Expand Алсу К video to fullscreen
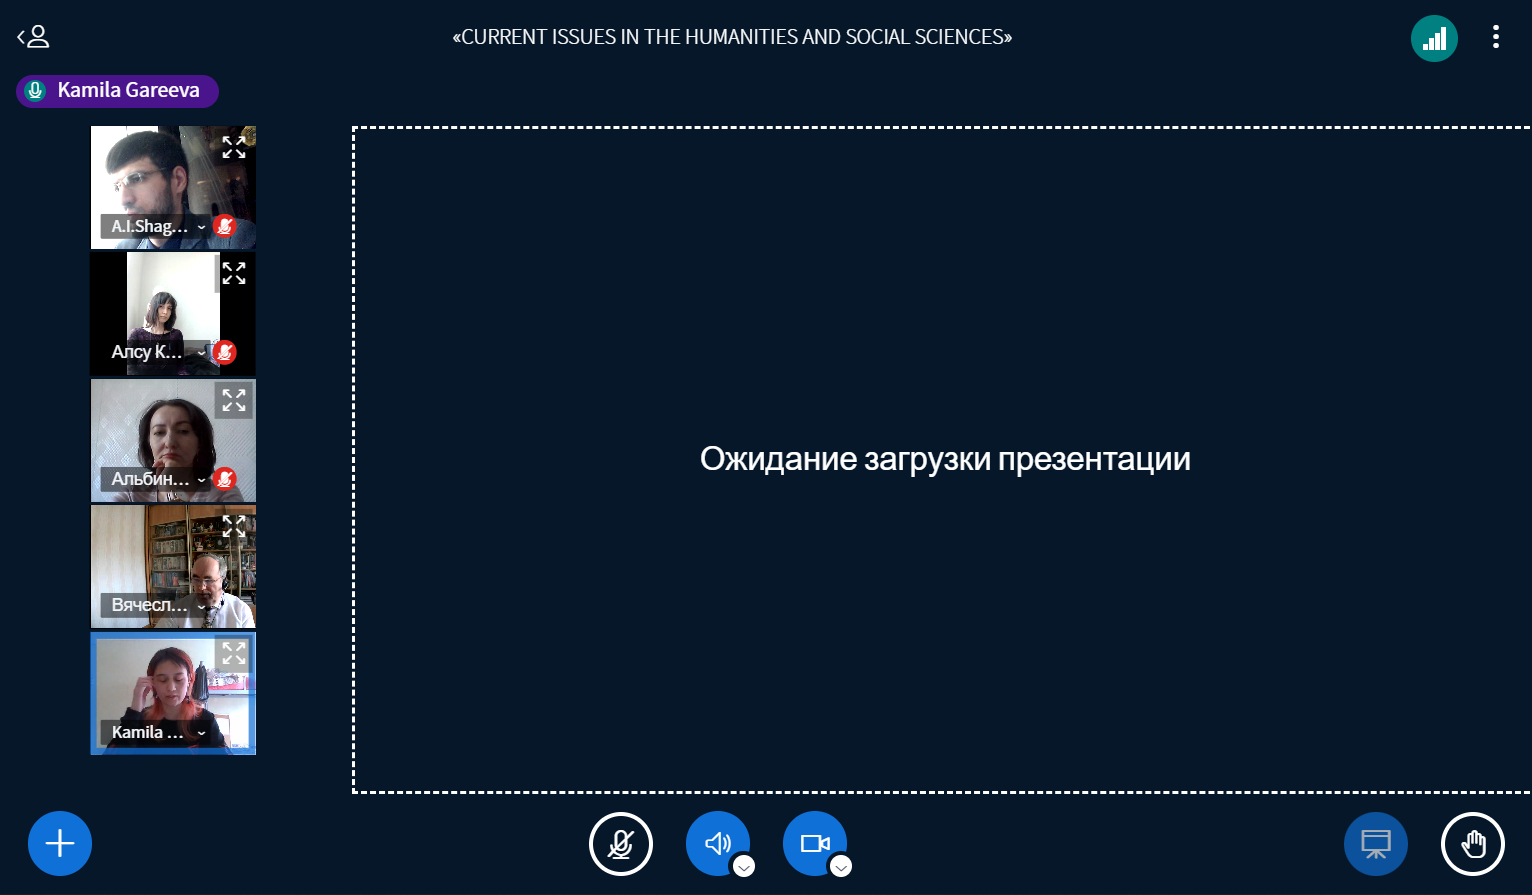 234,274
